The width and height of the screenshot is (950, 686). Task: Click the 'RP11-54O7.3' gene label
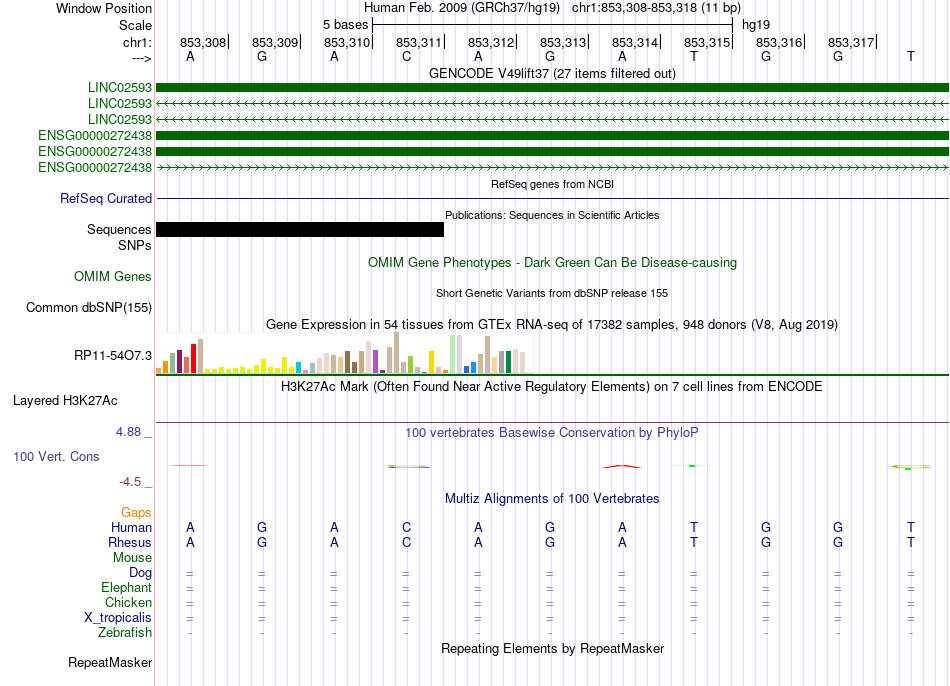click(113, 355)
